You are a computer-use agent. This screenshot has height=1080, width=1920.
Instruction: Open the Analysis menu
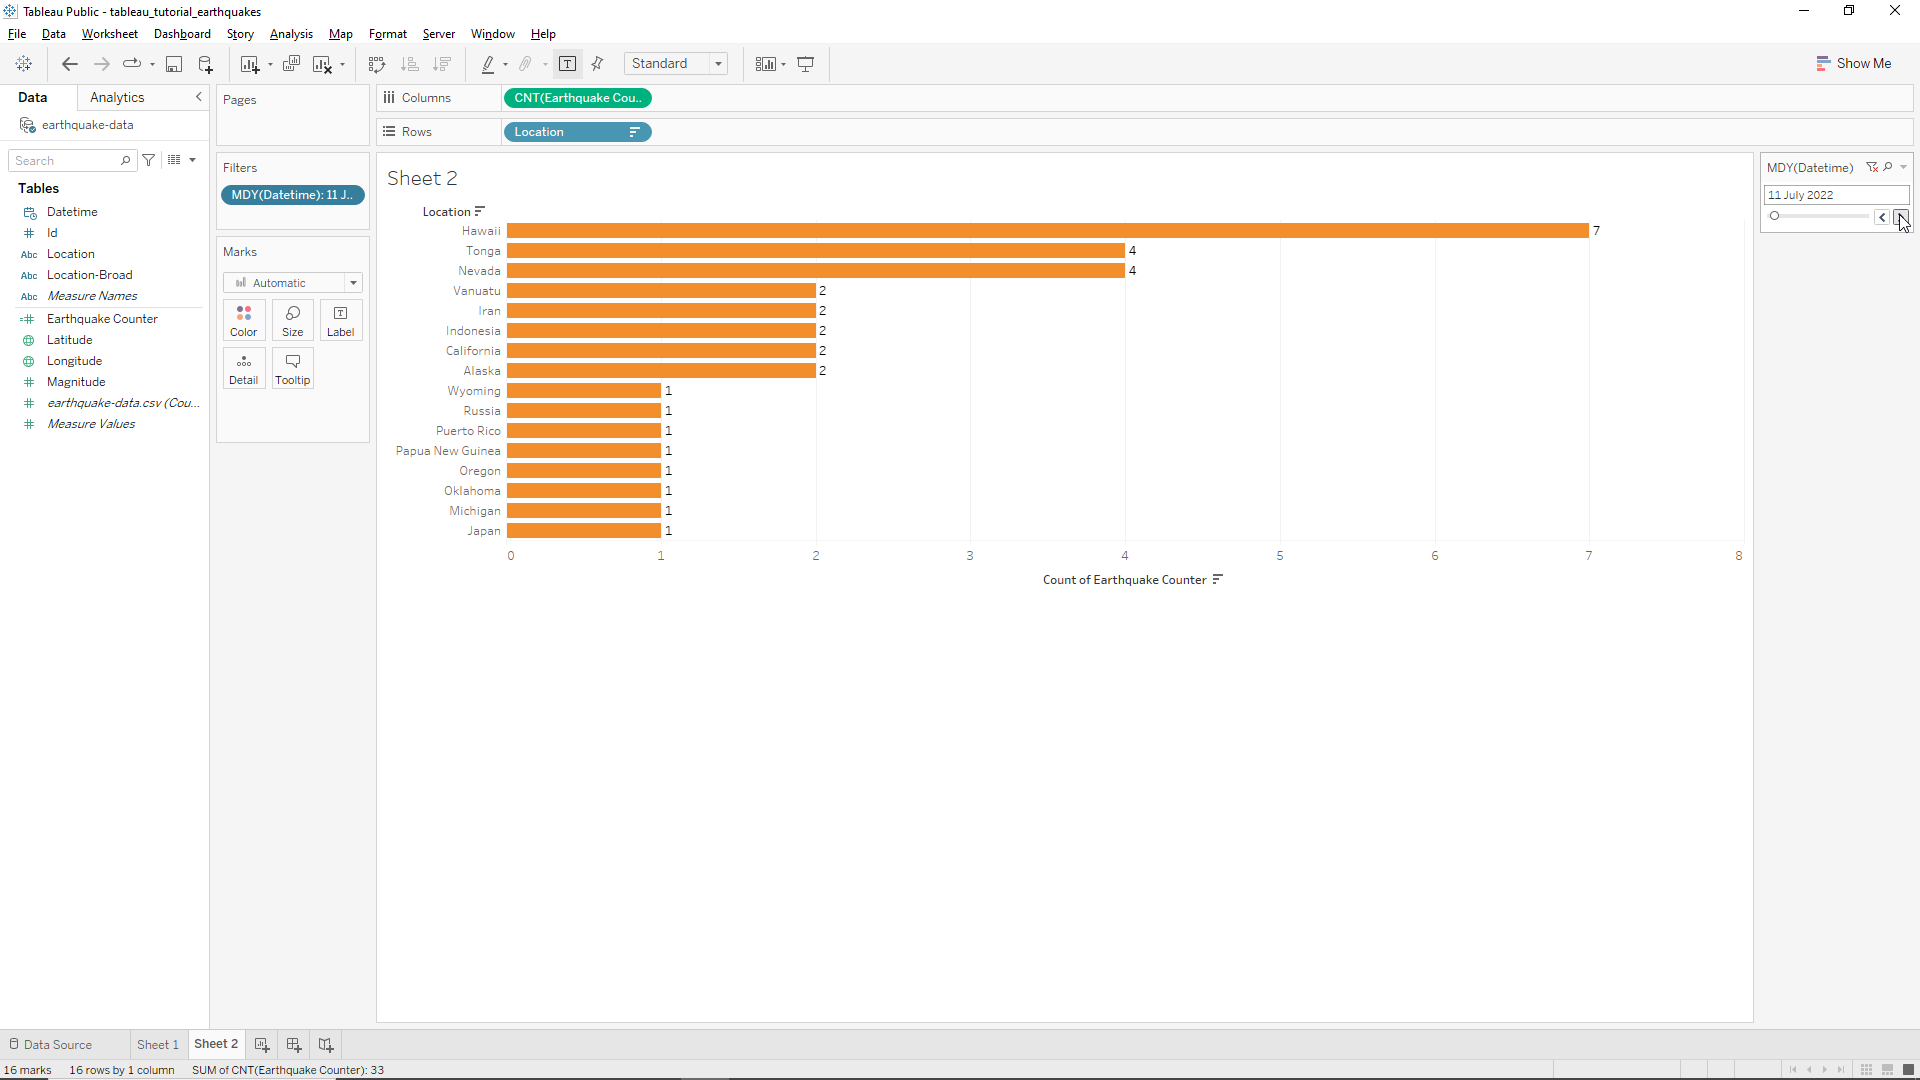point(291,34)
